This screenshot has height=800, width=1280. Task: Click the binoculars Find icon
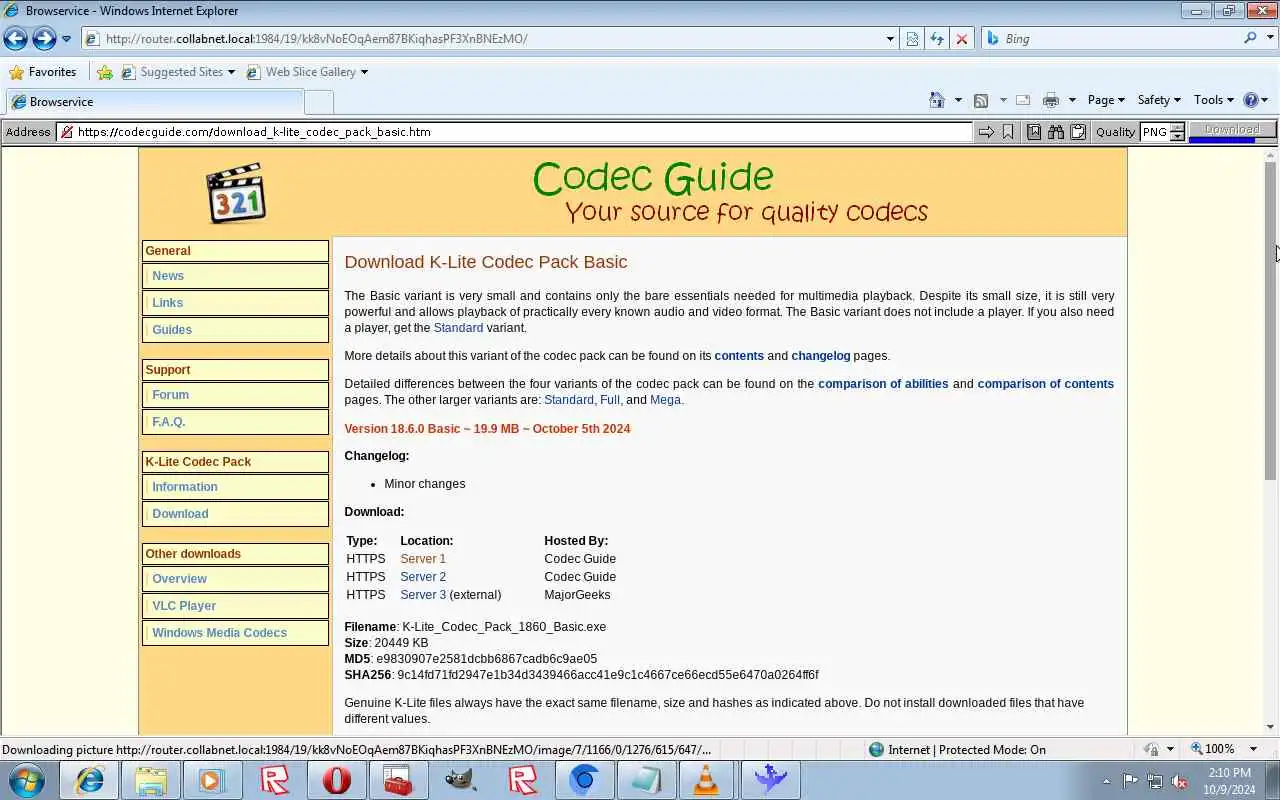coord(1056,132)
